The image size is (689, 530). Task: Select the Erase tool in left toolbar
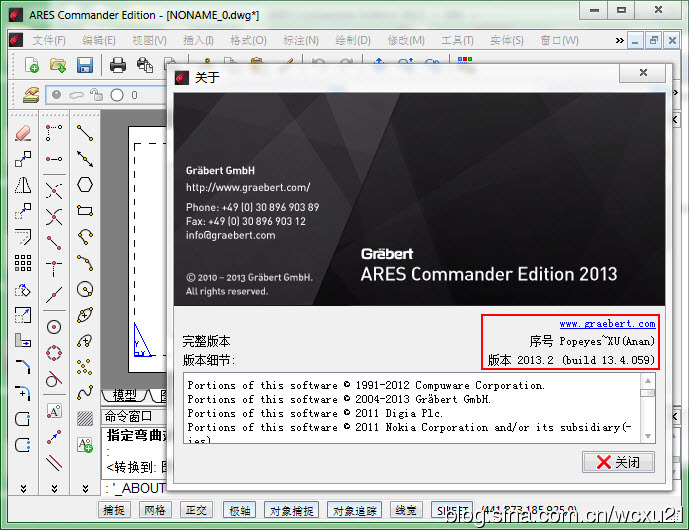23,133
